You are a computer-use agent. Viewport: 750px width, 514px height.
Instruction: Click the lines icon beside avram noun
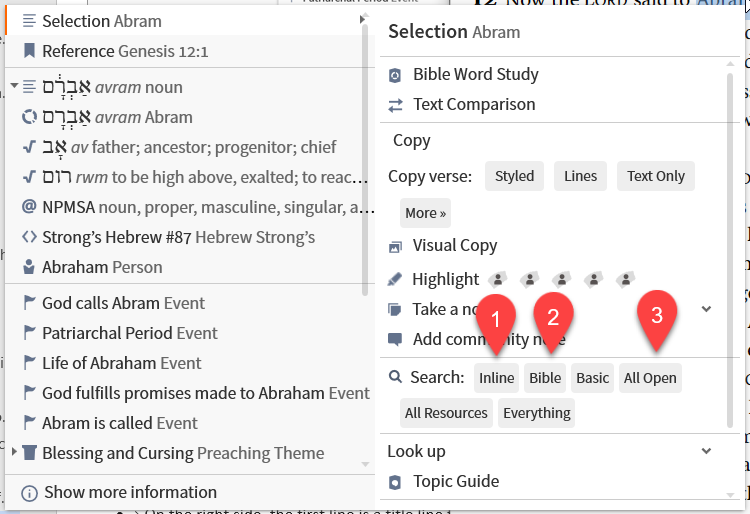[x=29, y=87]
